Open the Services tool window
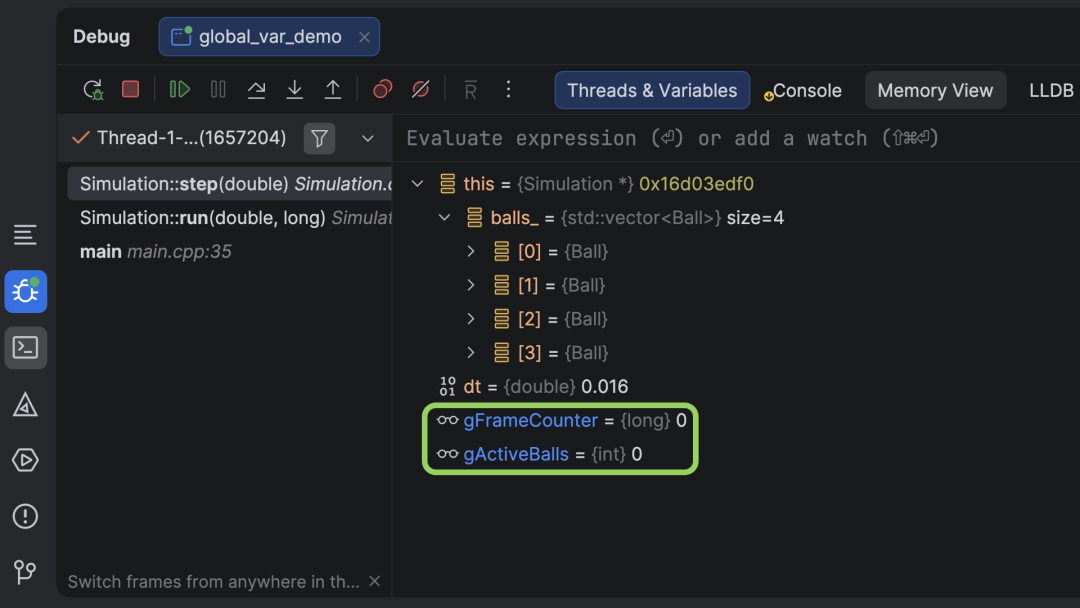Image resolution: width=1080 pixels, height=608 pixels. pos(25,460)
